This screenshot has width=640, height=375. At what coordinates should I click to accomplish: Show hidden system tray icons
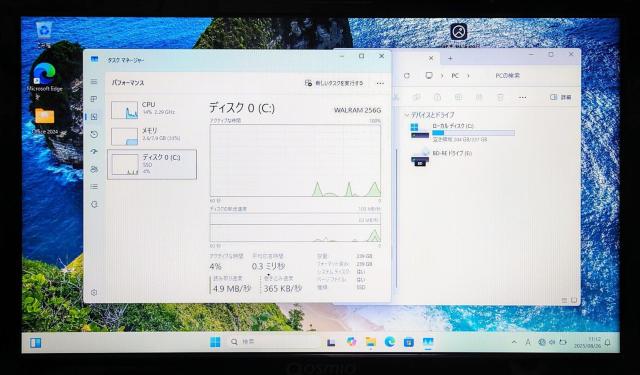[x=514, y=342]
